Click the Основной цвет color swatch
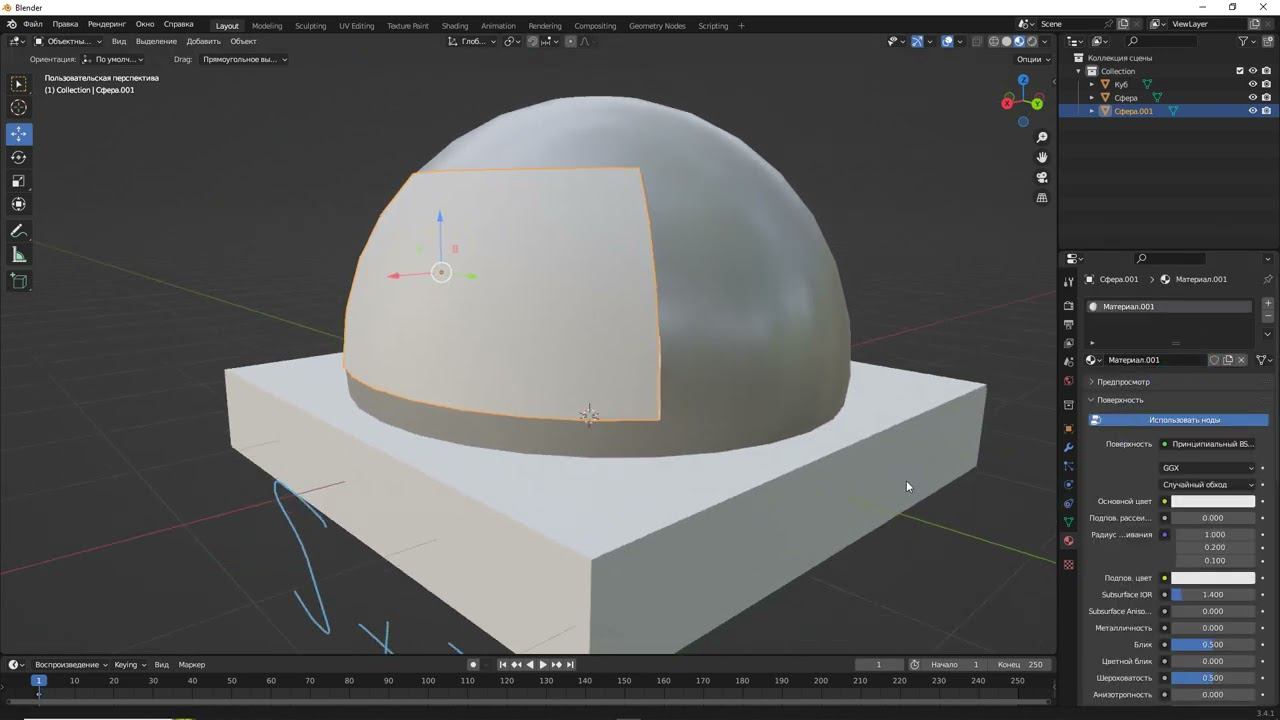The image size is (1280, 720). coord(1212,502)
